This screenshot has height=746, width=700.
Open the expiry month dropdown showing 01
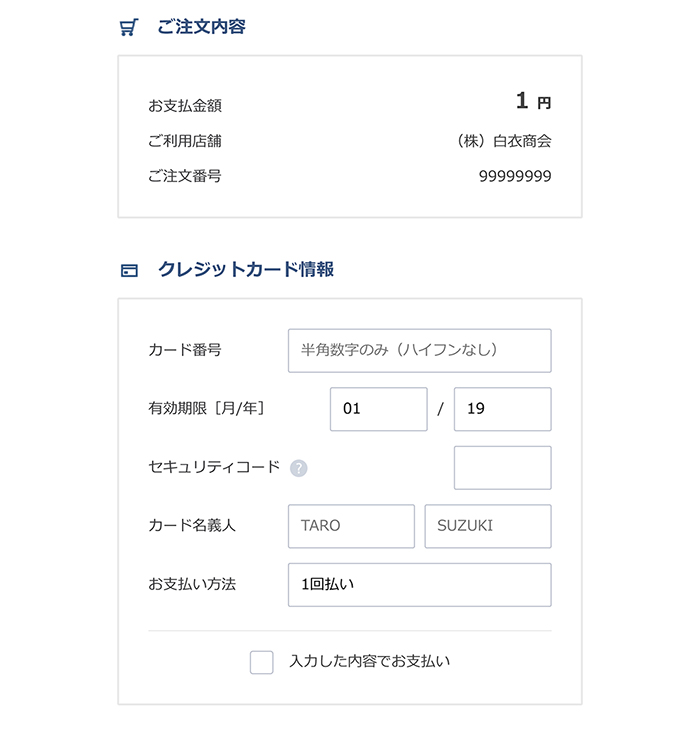[379, 409]
